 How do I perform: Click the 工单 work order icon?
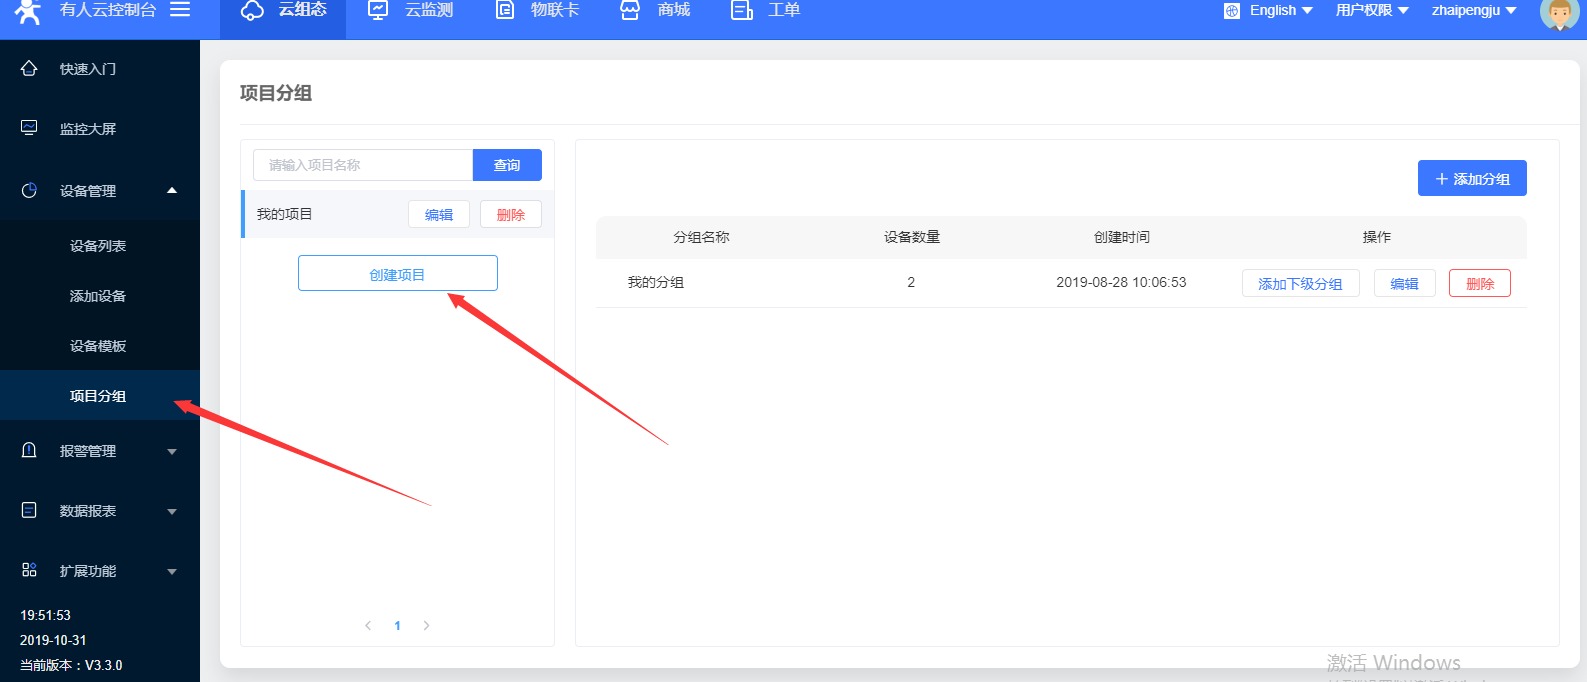(x=742, y=10)
